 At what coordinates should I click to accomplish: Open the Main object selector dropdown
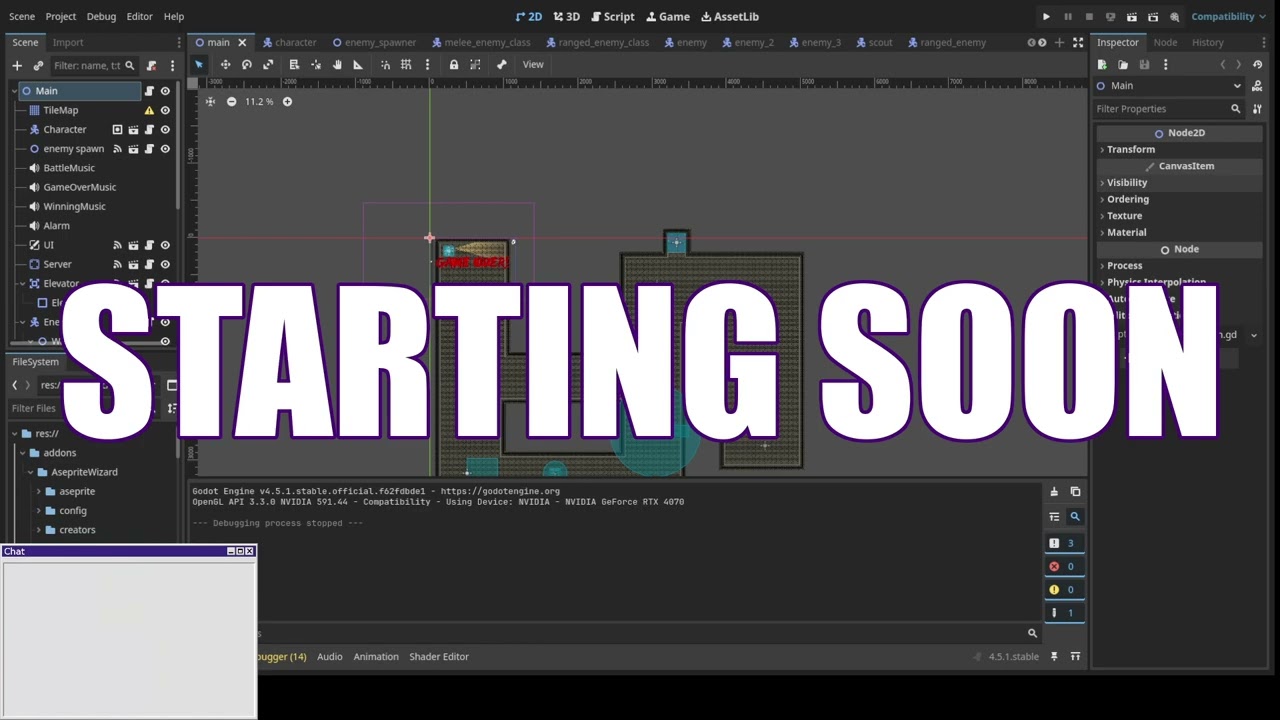click(x=1168, y=86)
